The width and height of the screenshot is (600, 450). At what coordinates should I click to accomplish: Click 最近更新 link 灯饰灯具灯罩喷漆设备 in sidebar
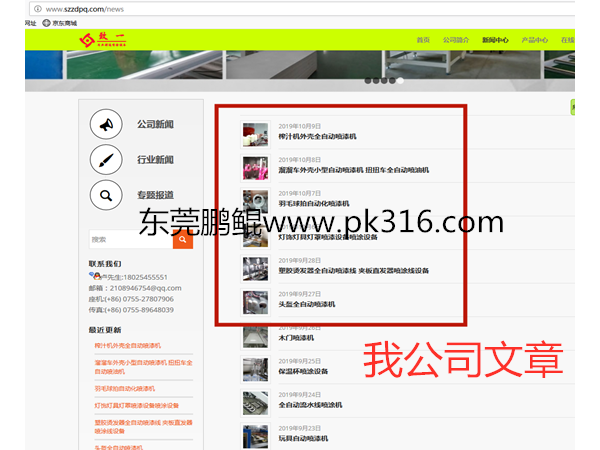[x=137, y=406]
